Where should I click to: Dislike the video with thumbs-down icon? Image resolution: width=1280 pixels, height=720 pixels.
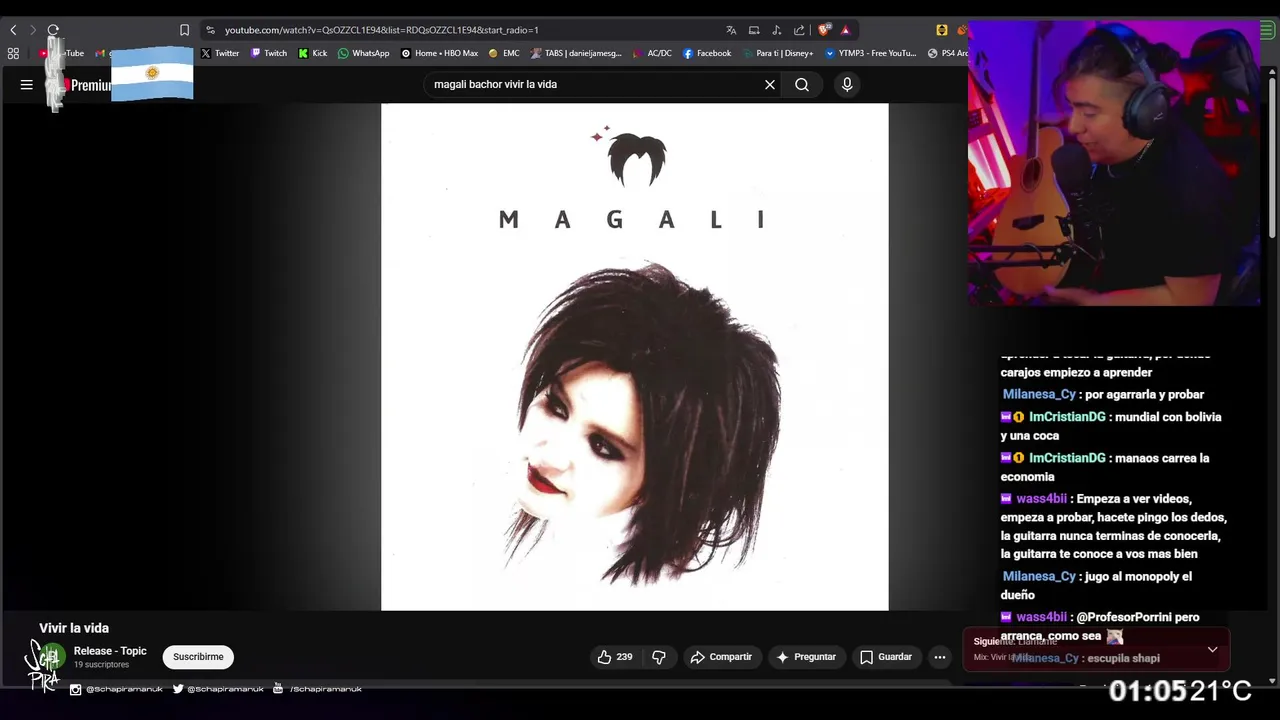click(659, 657)
